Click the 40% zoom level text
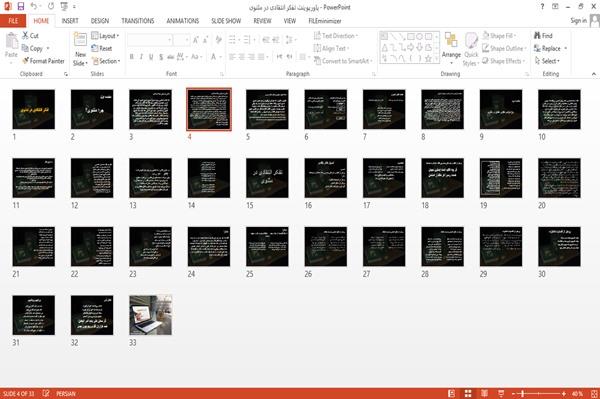Image resolution: width=600 pixels, height=399 pixels. 577,394
